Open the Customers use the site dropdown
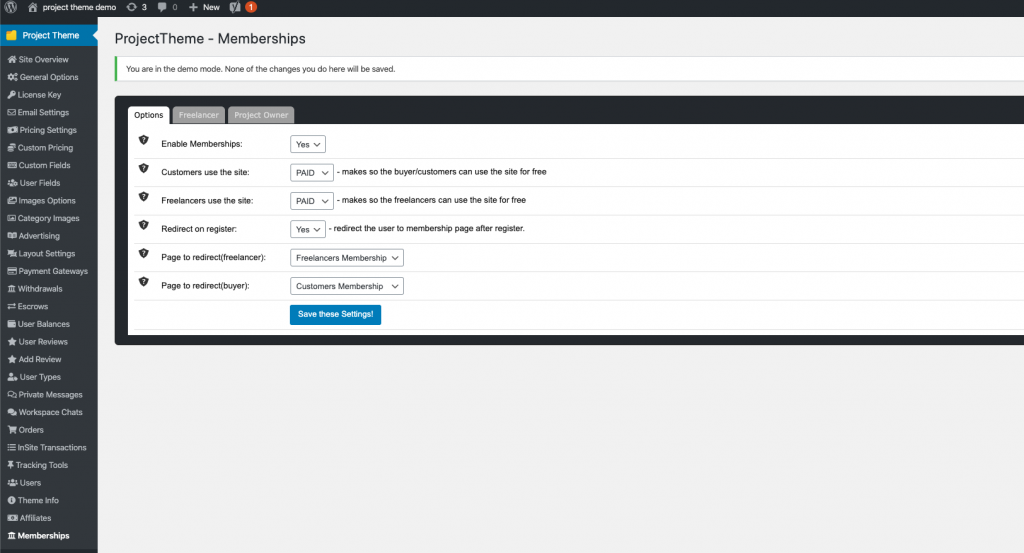 pyautogui.click(x=312, y=172)
